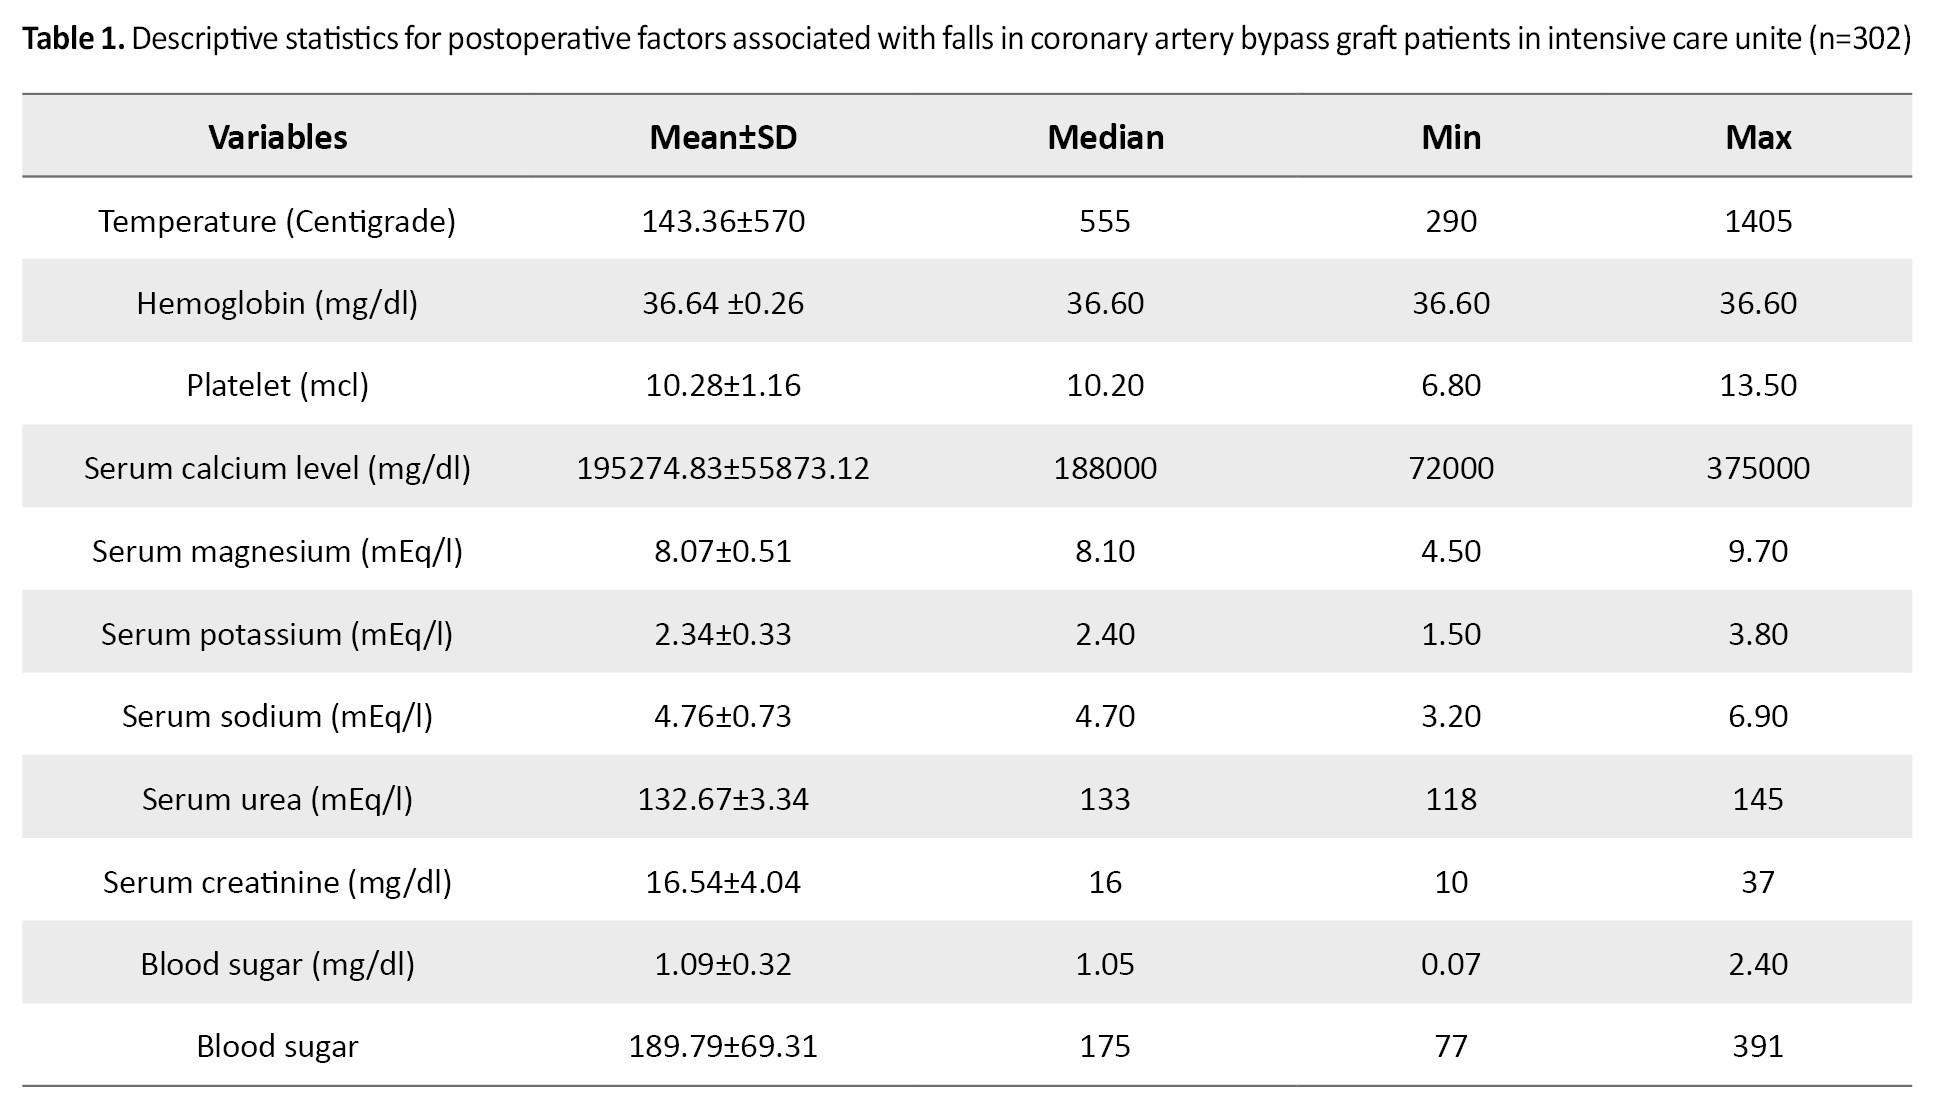Select the Serum magnesium (mEq/l) label

point(277,551)
